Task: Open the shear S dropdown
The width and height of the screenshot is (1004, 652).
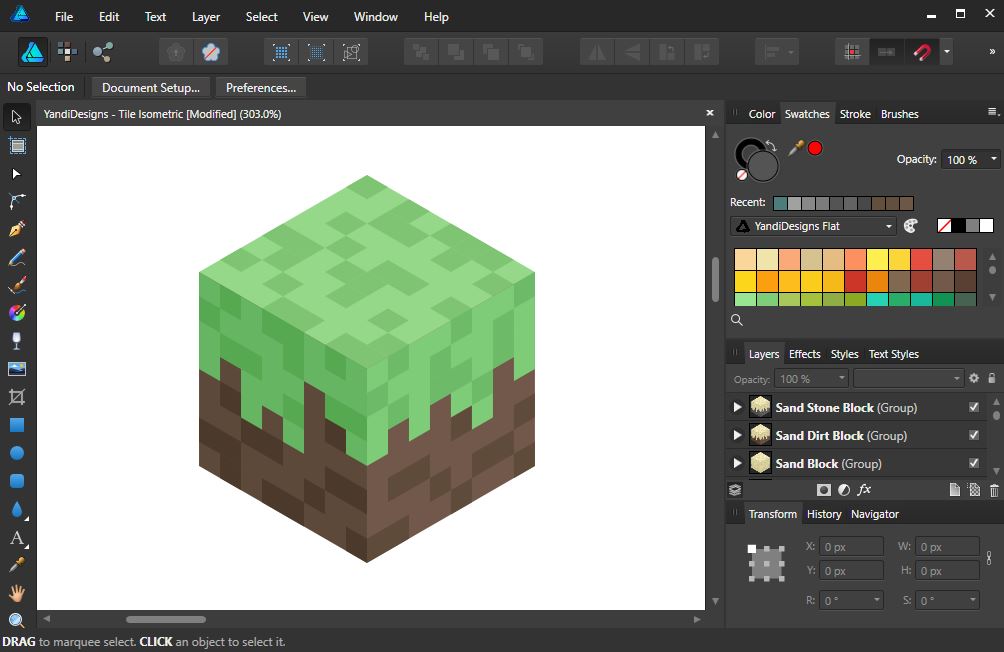Action: [973, 600]
